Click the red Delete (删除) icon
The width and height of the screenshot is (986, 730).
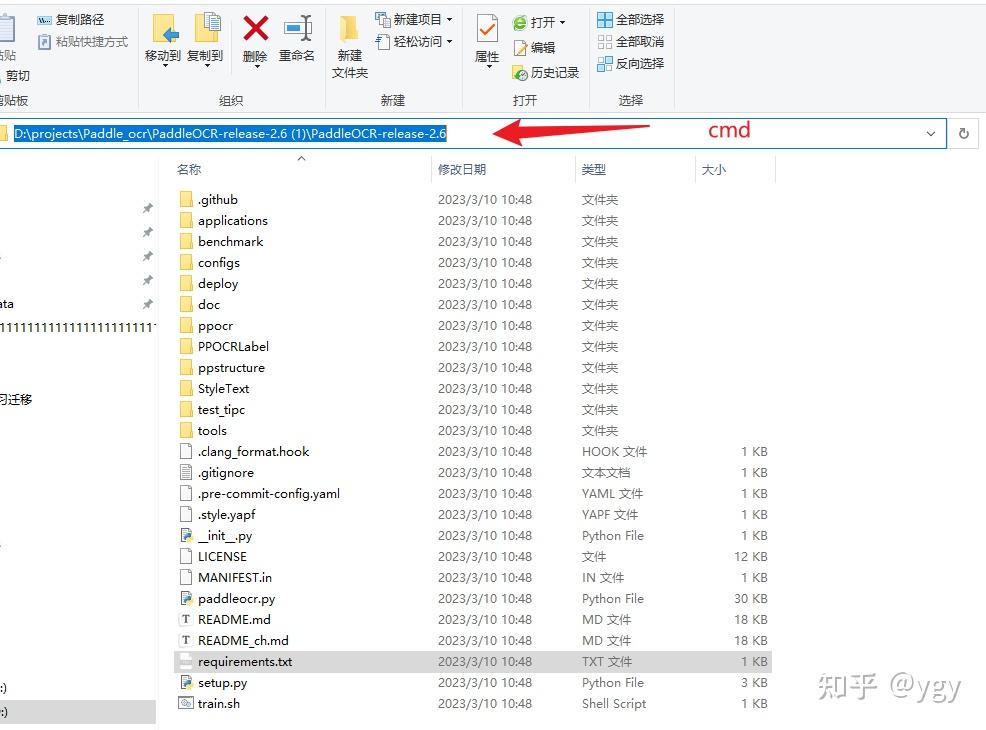point(255,28)
